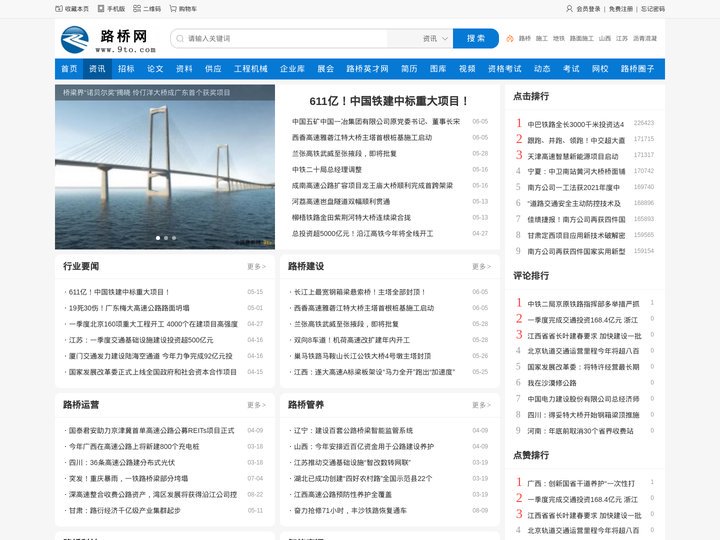Open the 论文 nav tab
The width and height of the screenshot is (720, 540).
155,69
